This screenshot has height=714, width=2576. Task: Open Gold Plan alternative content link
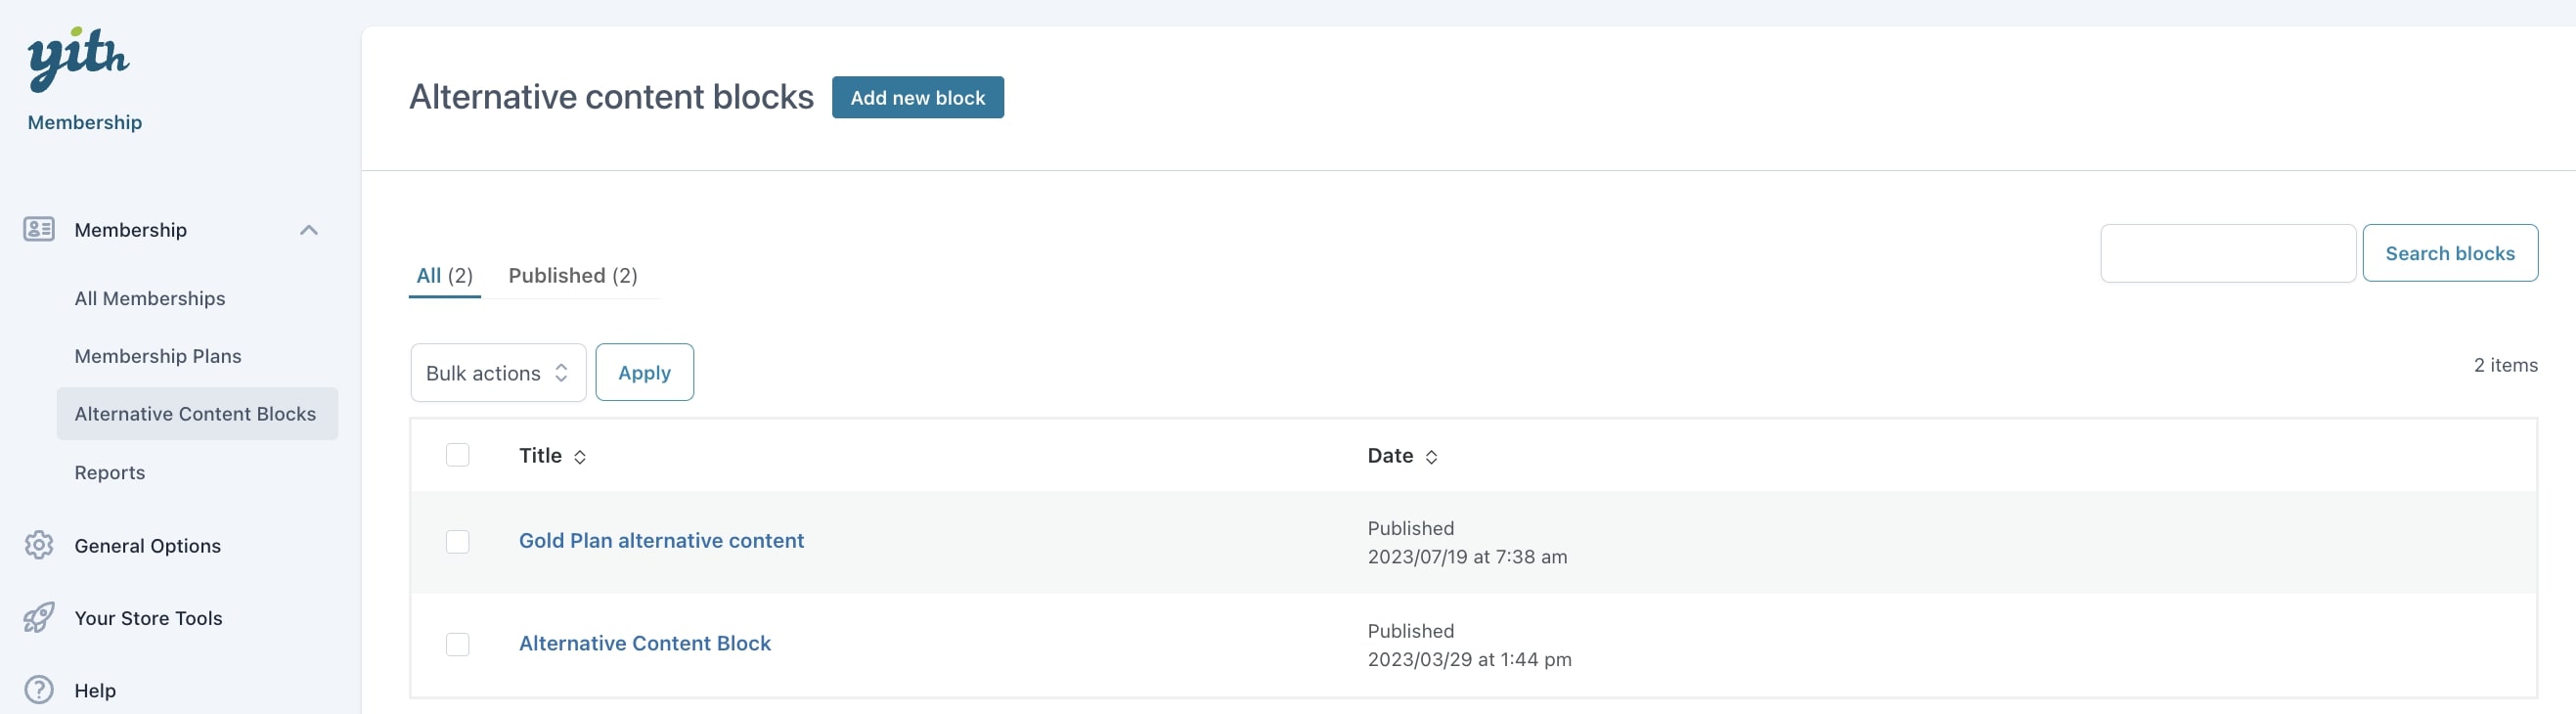[x=661, y=540]
